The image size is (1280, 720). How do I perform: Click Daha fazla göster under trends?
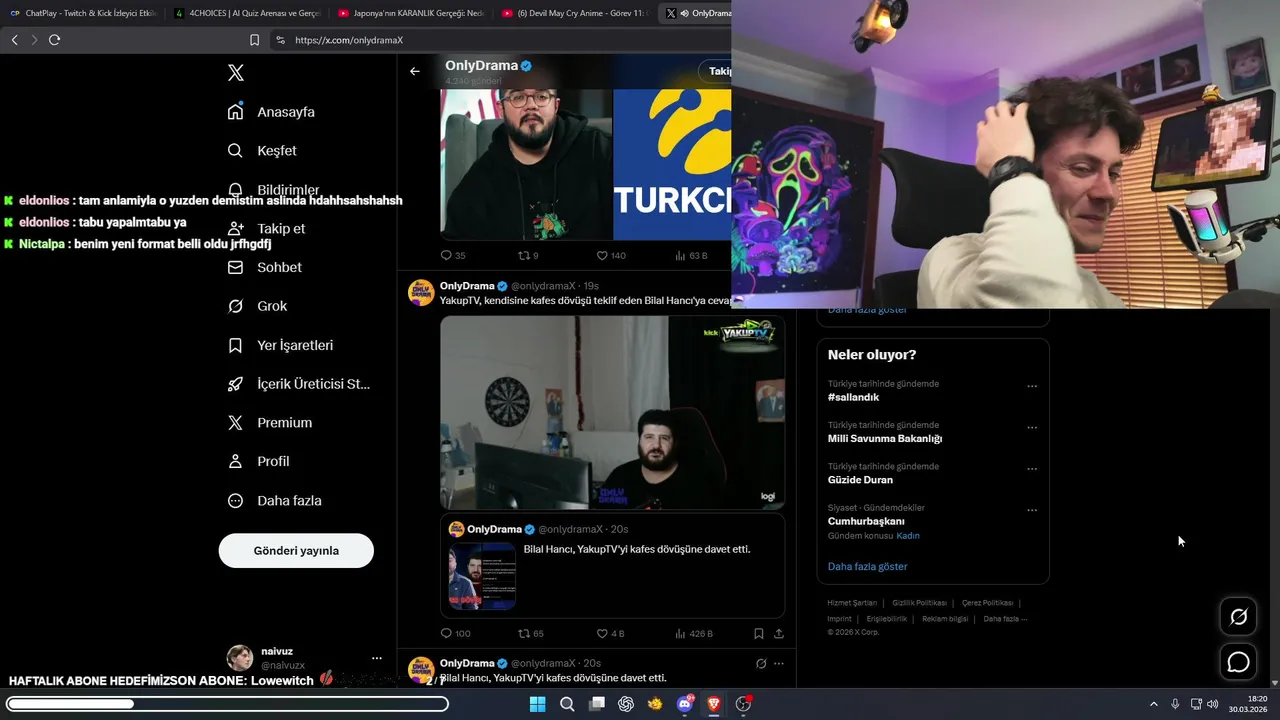[x=867, y=566]
